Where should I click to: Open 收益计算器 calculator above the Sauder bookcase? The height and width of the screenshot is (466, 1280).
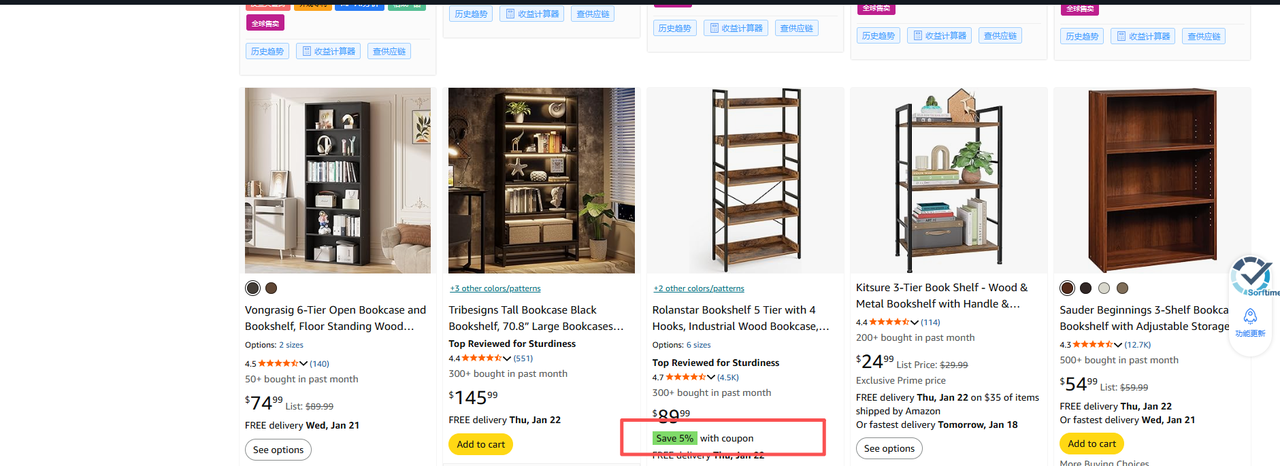pyautogui.click(x=1143, y=36)
